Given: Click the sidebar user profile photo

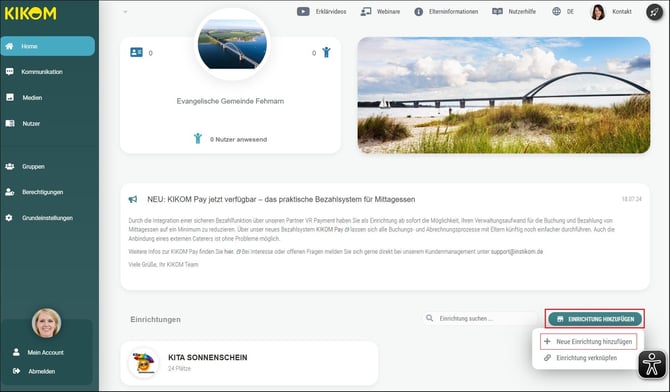Looking at the screenshot, I should [46, 323].
